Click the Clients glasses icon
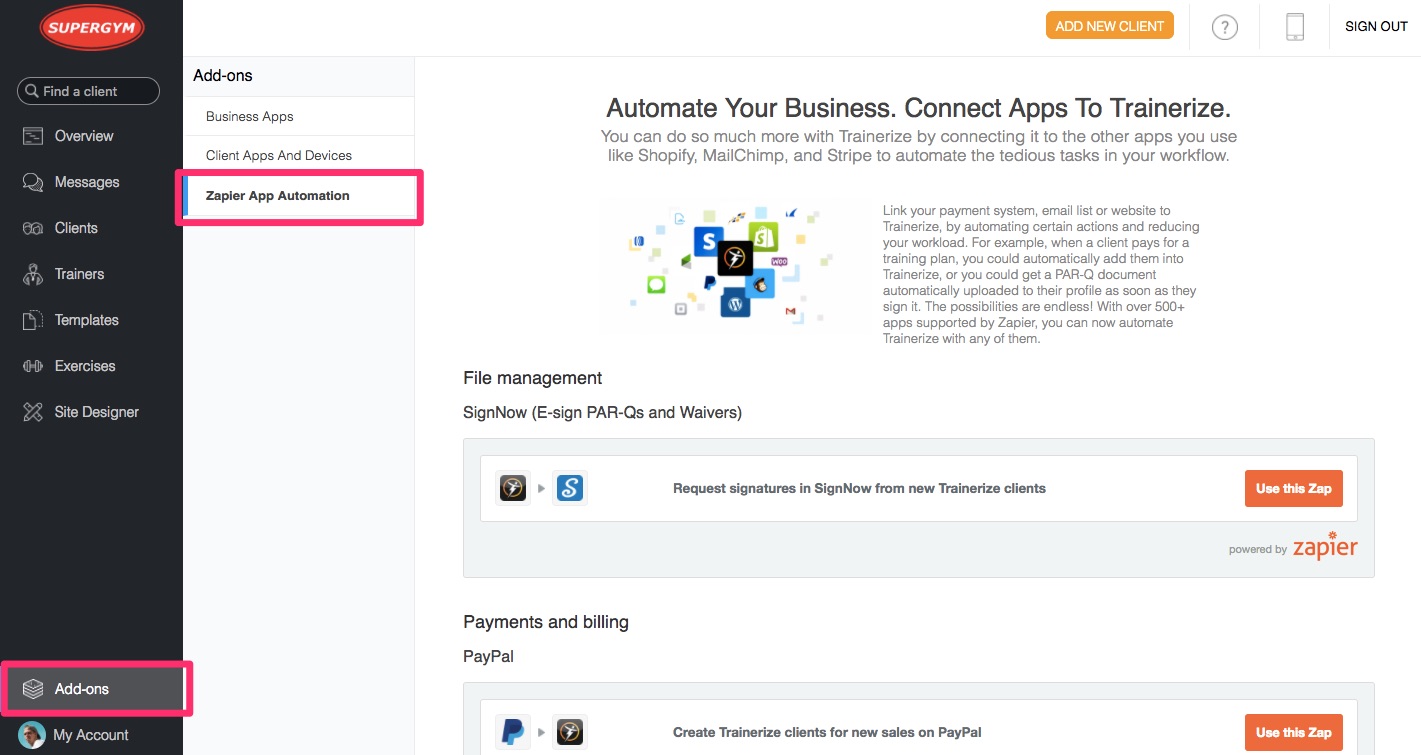1421x755 pixels. 33,228
